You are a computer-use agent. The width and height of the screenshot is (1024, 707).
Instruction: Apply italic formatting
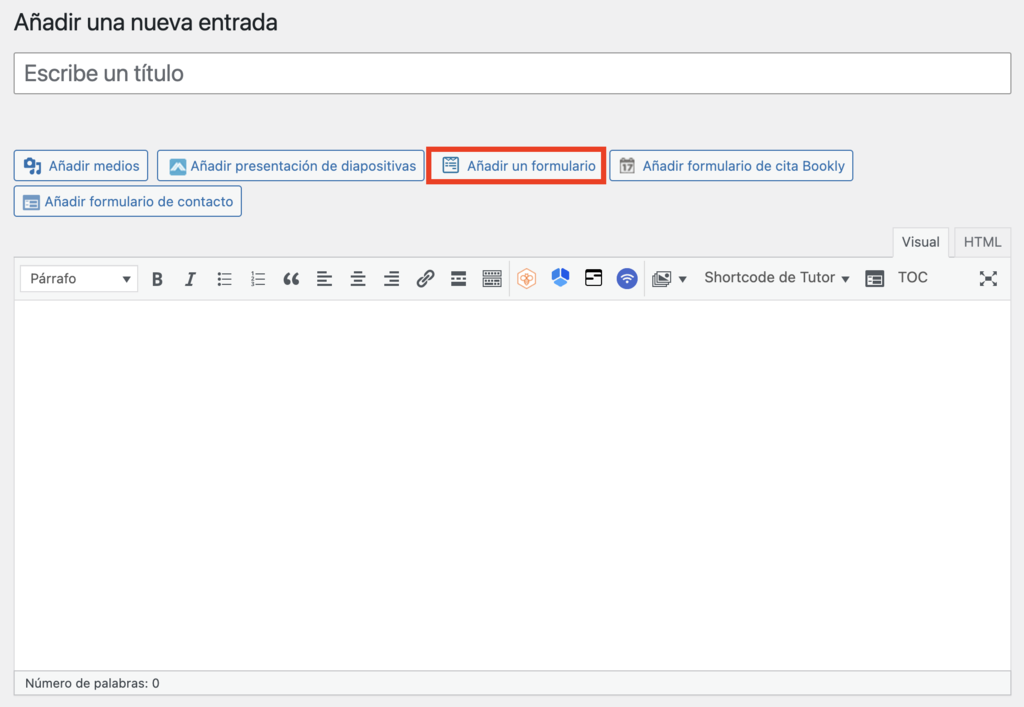190,278
